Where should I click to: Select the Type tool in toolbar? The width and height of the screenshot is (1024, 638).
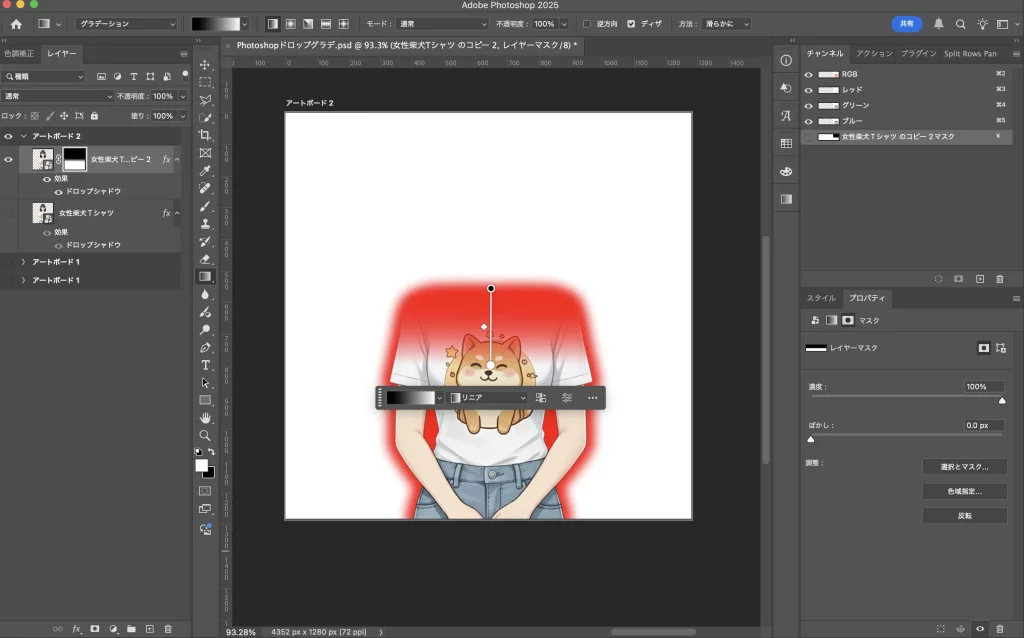[x=205, y=365]
